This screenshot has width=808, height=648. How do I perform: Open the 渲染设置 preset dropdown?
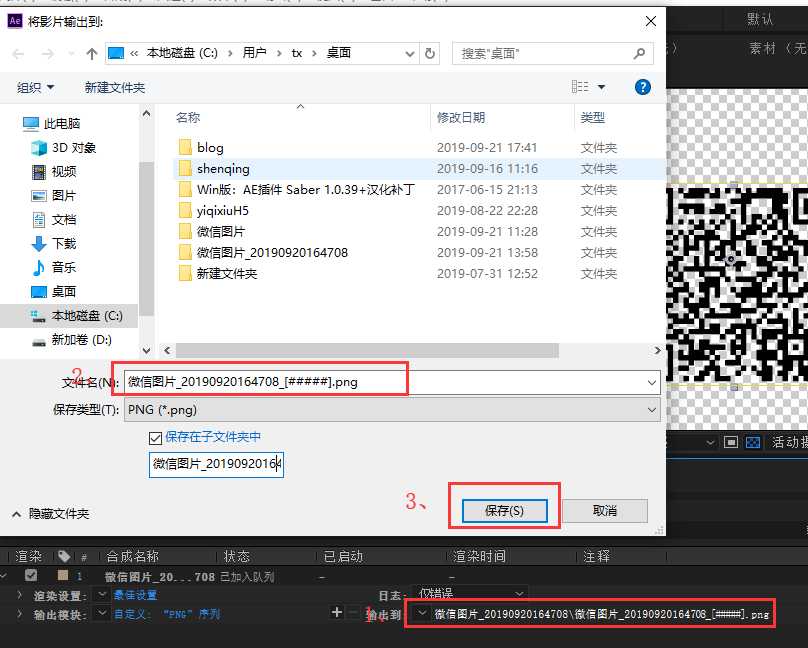(102, 594)
